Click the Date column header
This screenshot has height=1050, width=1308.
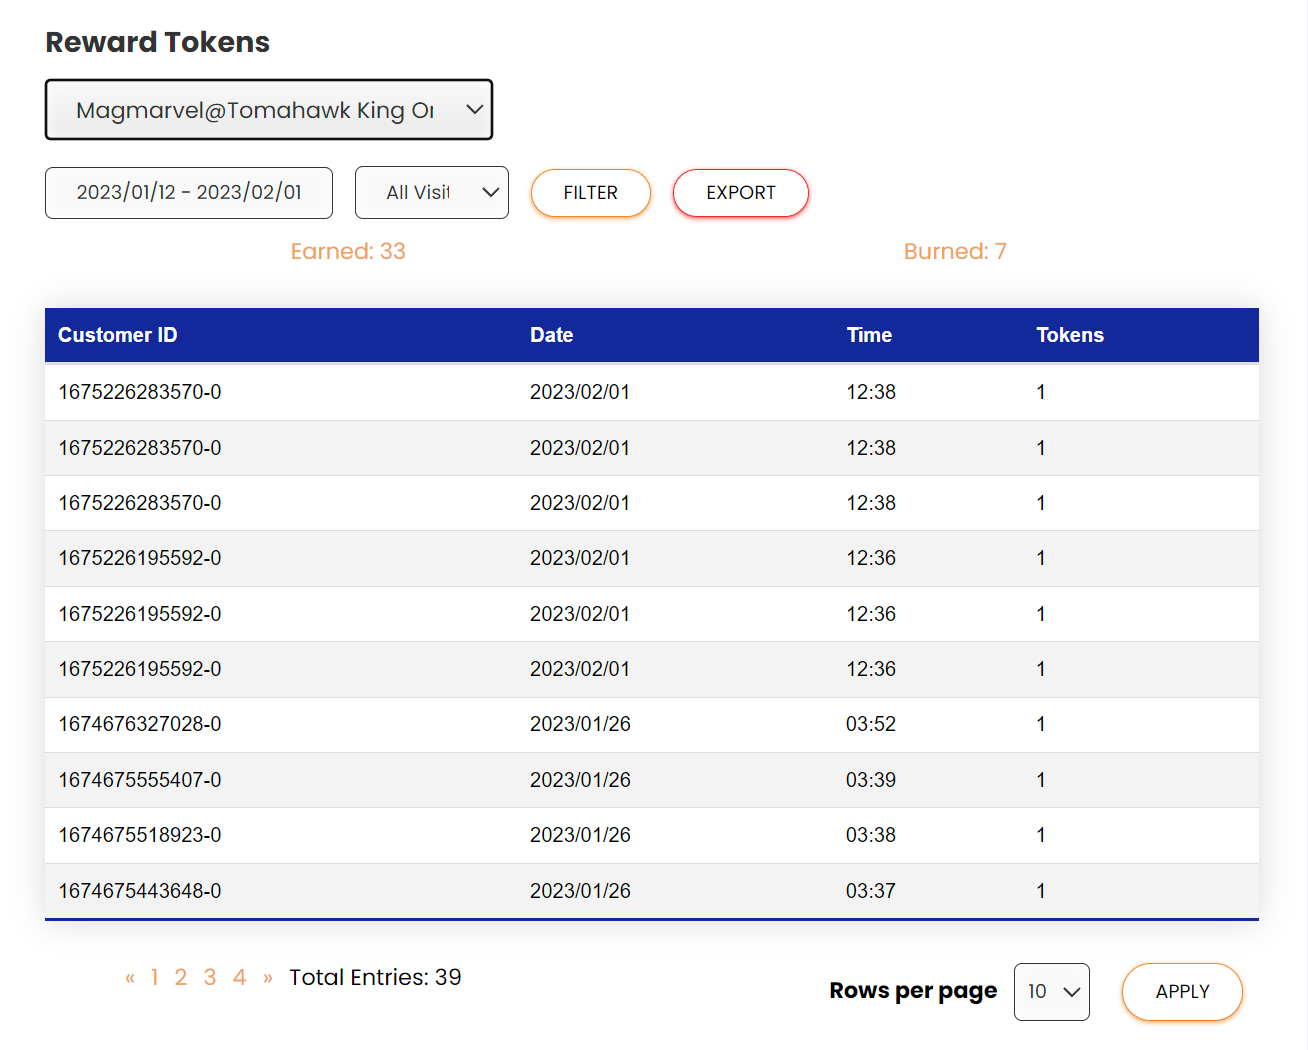tap(551, 335)
